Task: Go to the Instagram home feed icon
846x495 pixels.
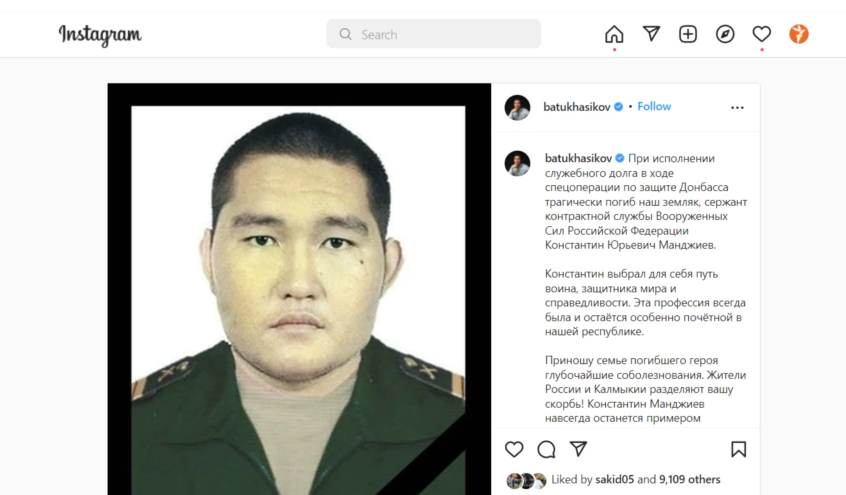Action: pos(614,34)
